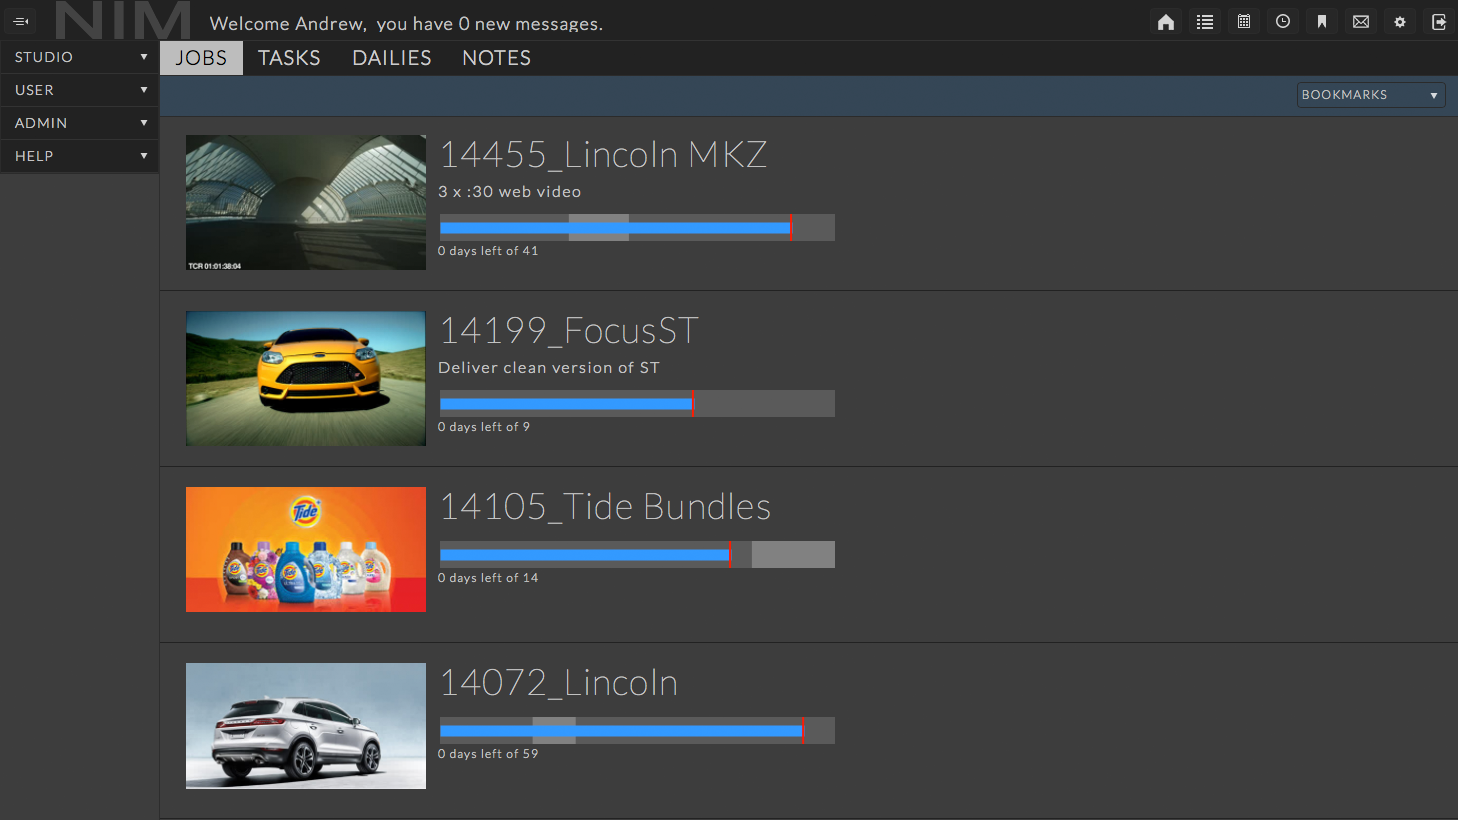
Task: Switch to the DAILIES tab
Action: tap(392, 58)
